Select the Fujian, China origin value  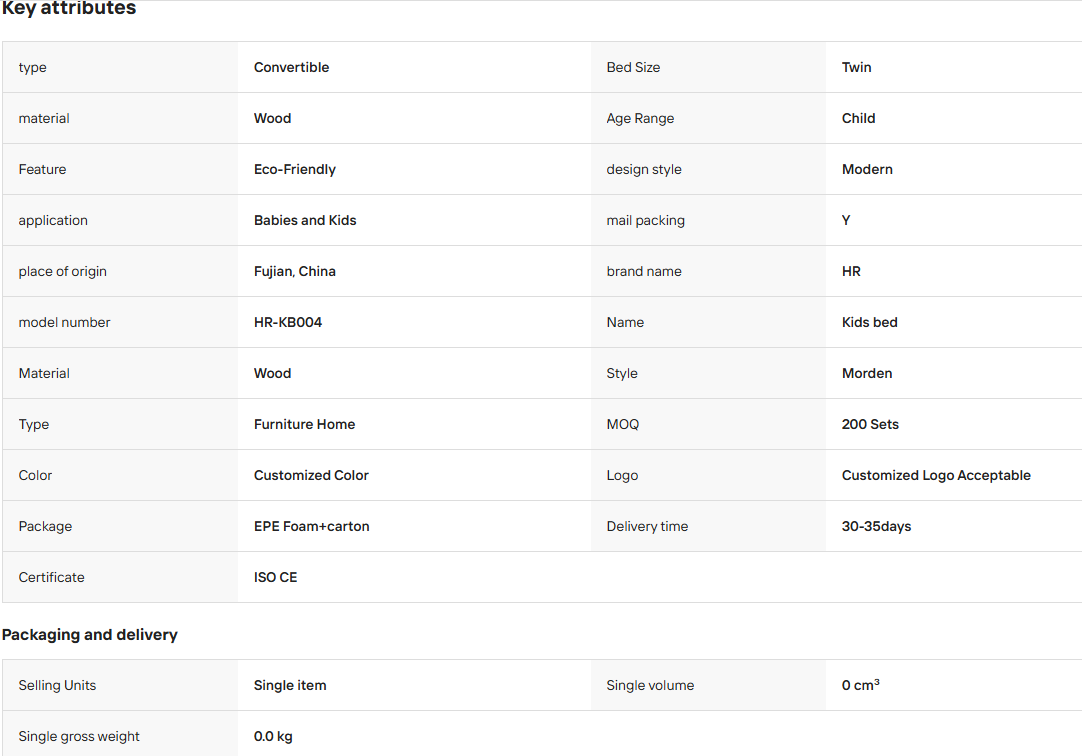pyautogui.click(x=295, y=271)
